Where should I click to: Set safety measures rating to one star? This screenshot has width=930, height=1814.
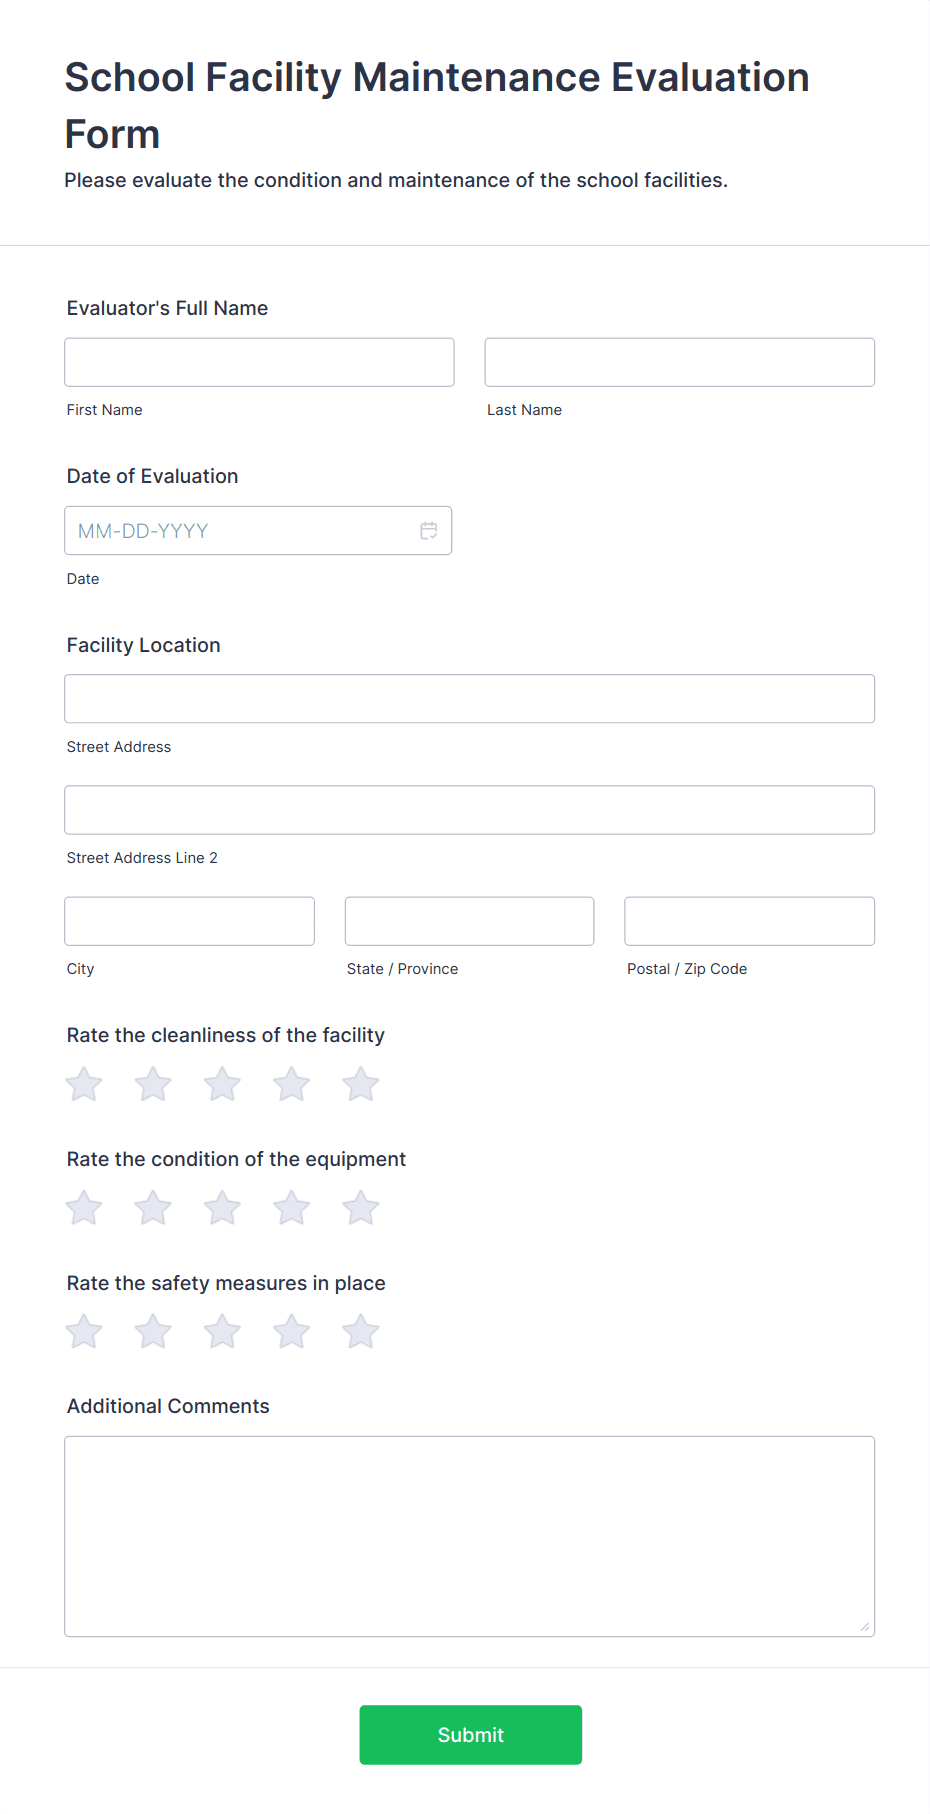pyautogui.click(x=84, y=1331)
